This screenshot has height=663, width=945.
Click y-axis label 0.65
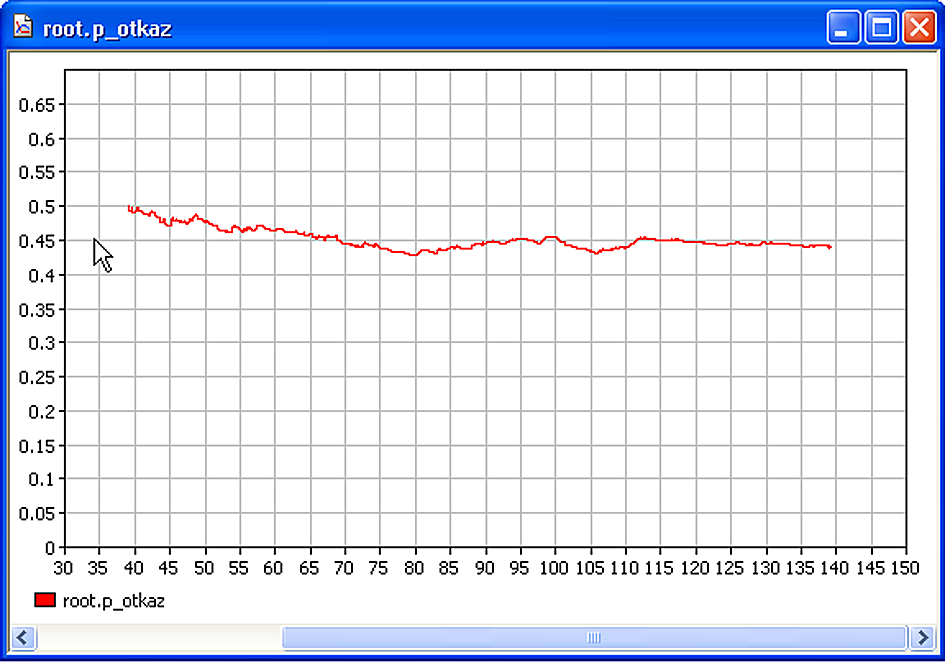click(x=37, y=105)
